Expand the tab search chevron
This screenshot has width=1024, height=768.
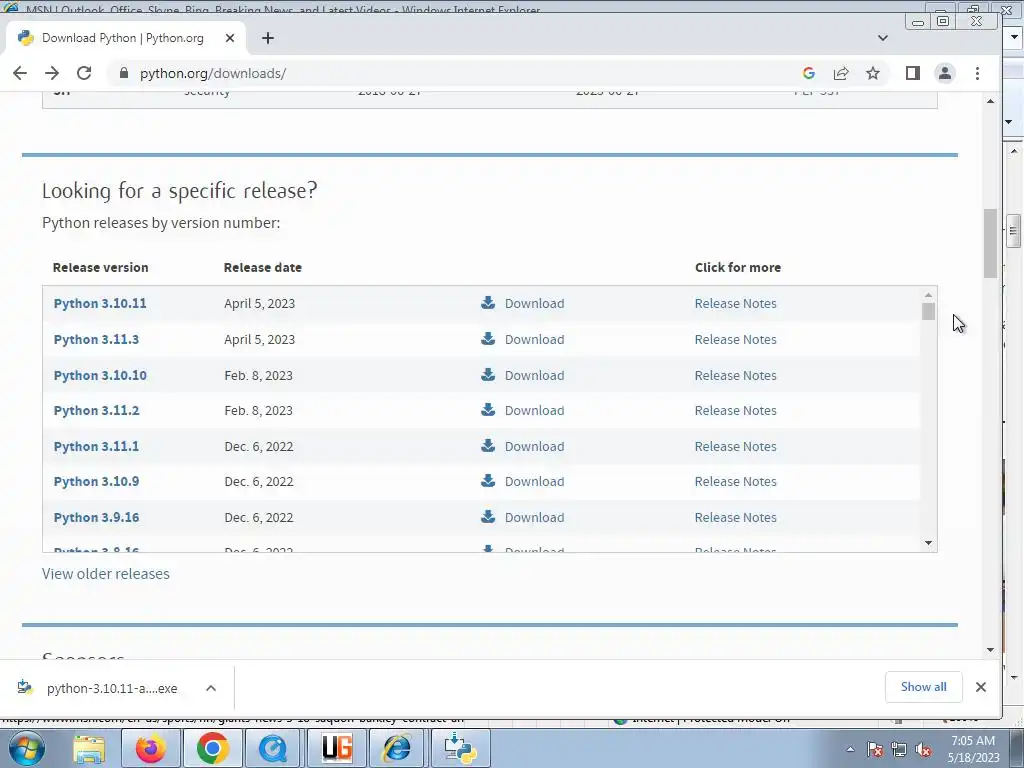click(x=883, y=38)
